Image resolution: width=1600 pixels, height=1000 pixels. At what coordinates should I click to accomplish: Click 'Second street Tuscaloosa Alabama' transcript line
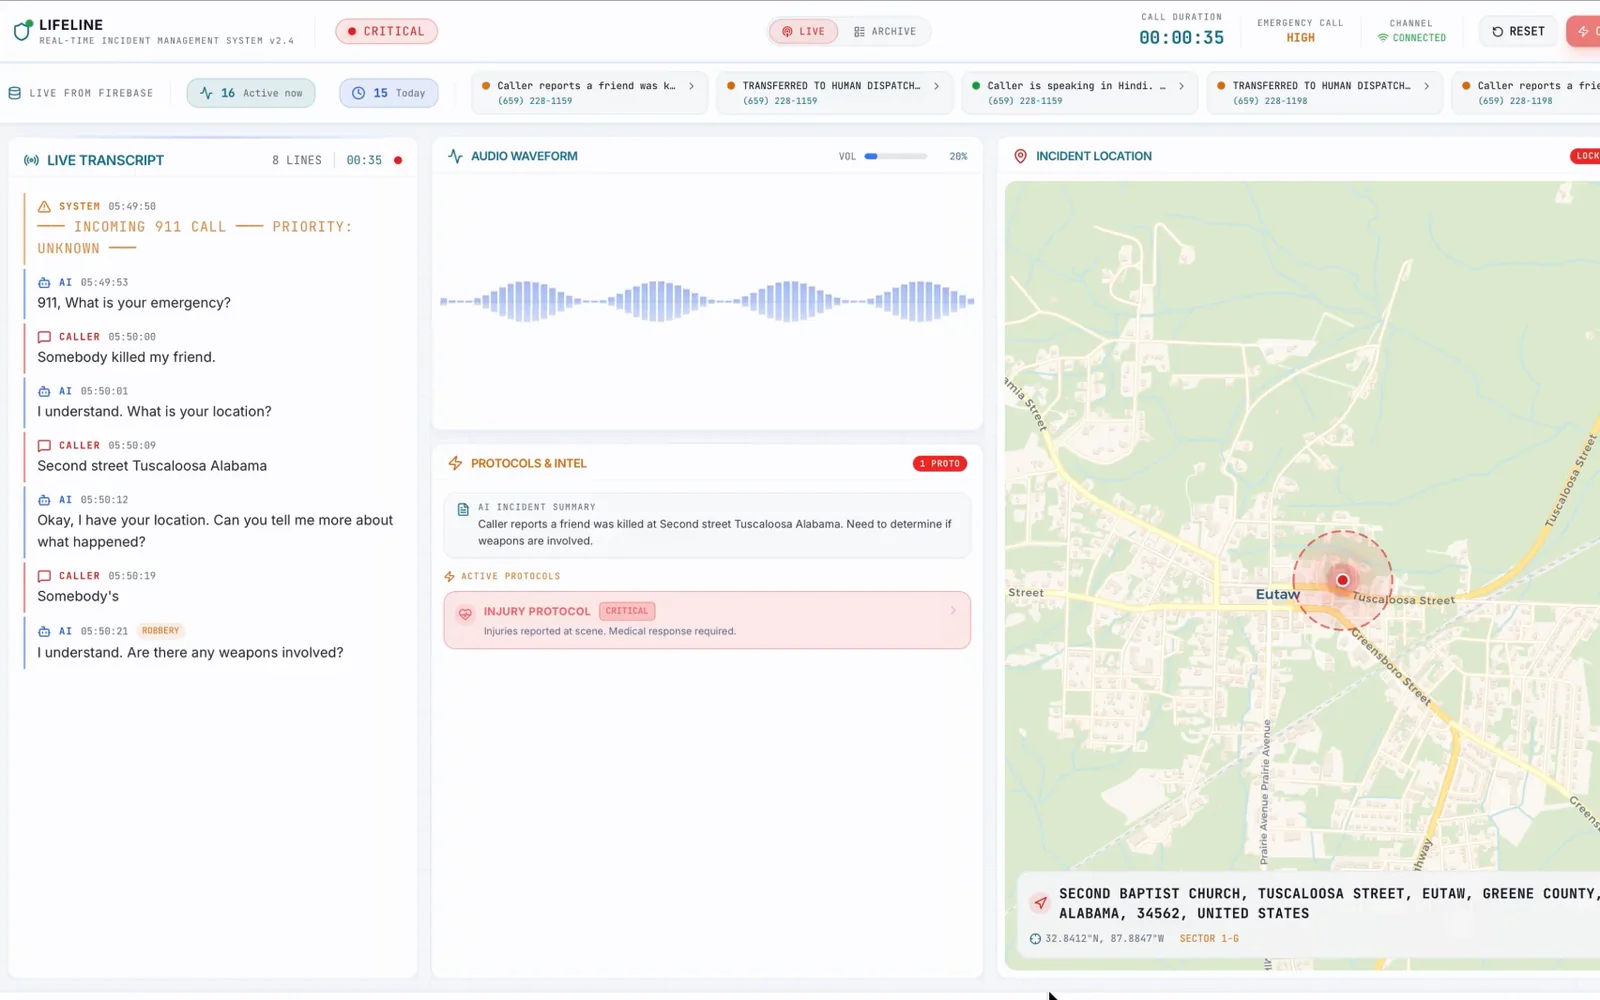point(152,466)
